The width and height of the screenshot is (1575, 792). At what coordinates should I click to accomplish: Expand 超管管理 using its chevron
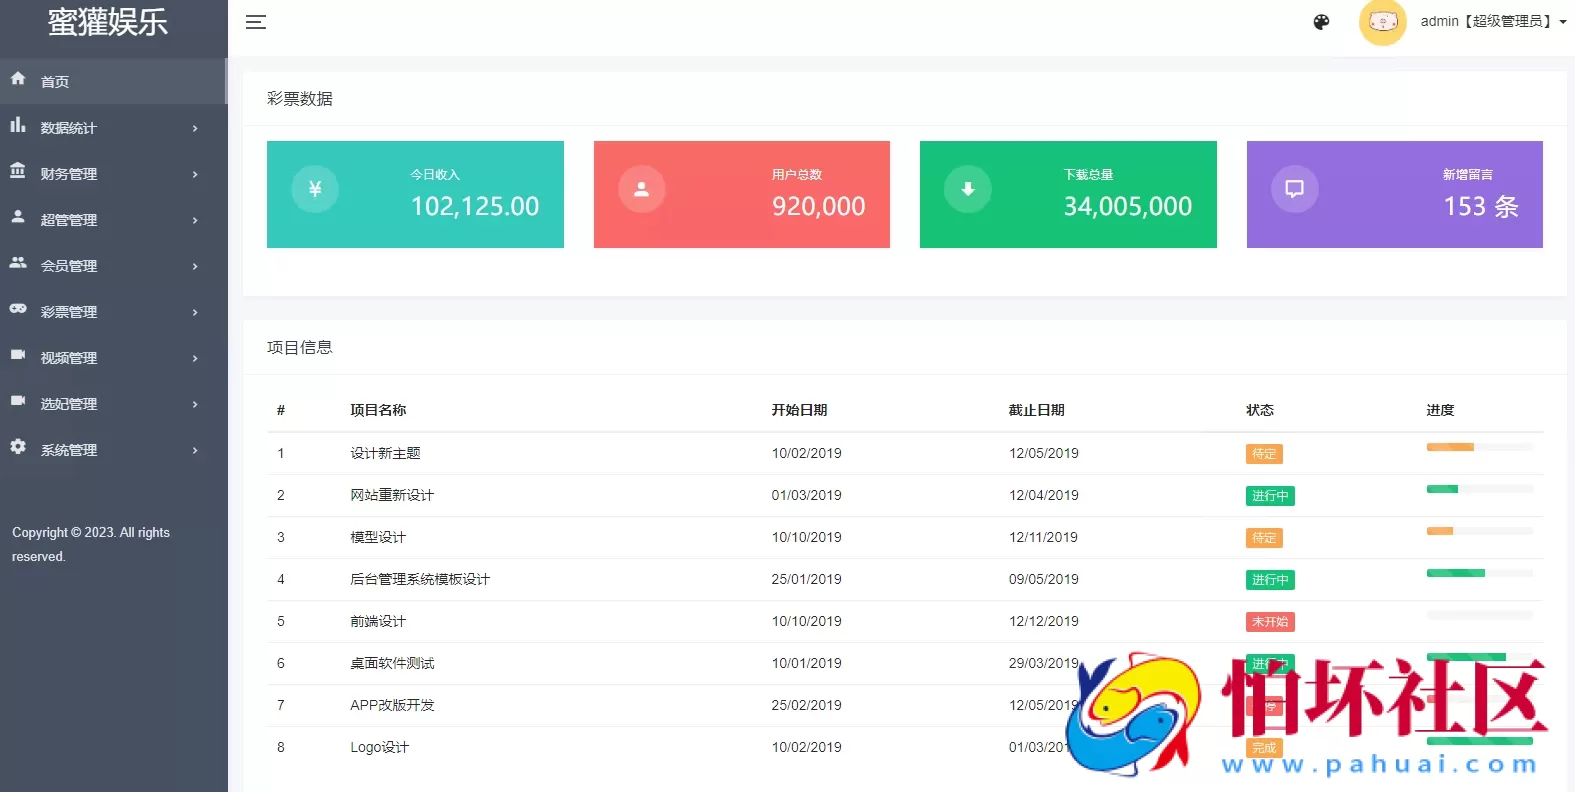coord(195,220)
